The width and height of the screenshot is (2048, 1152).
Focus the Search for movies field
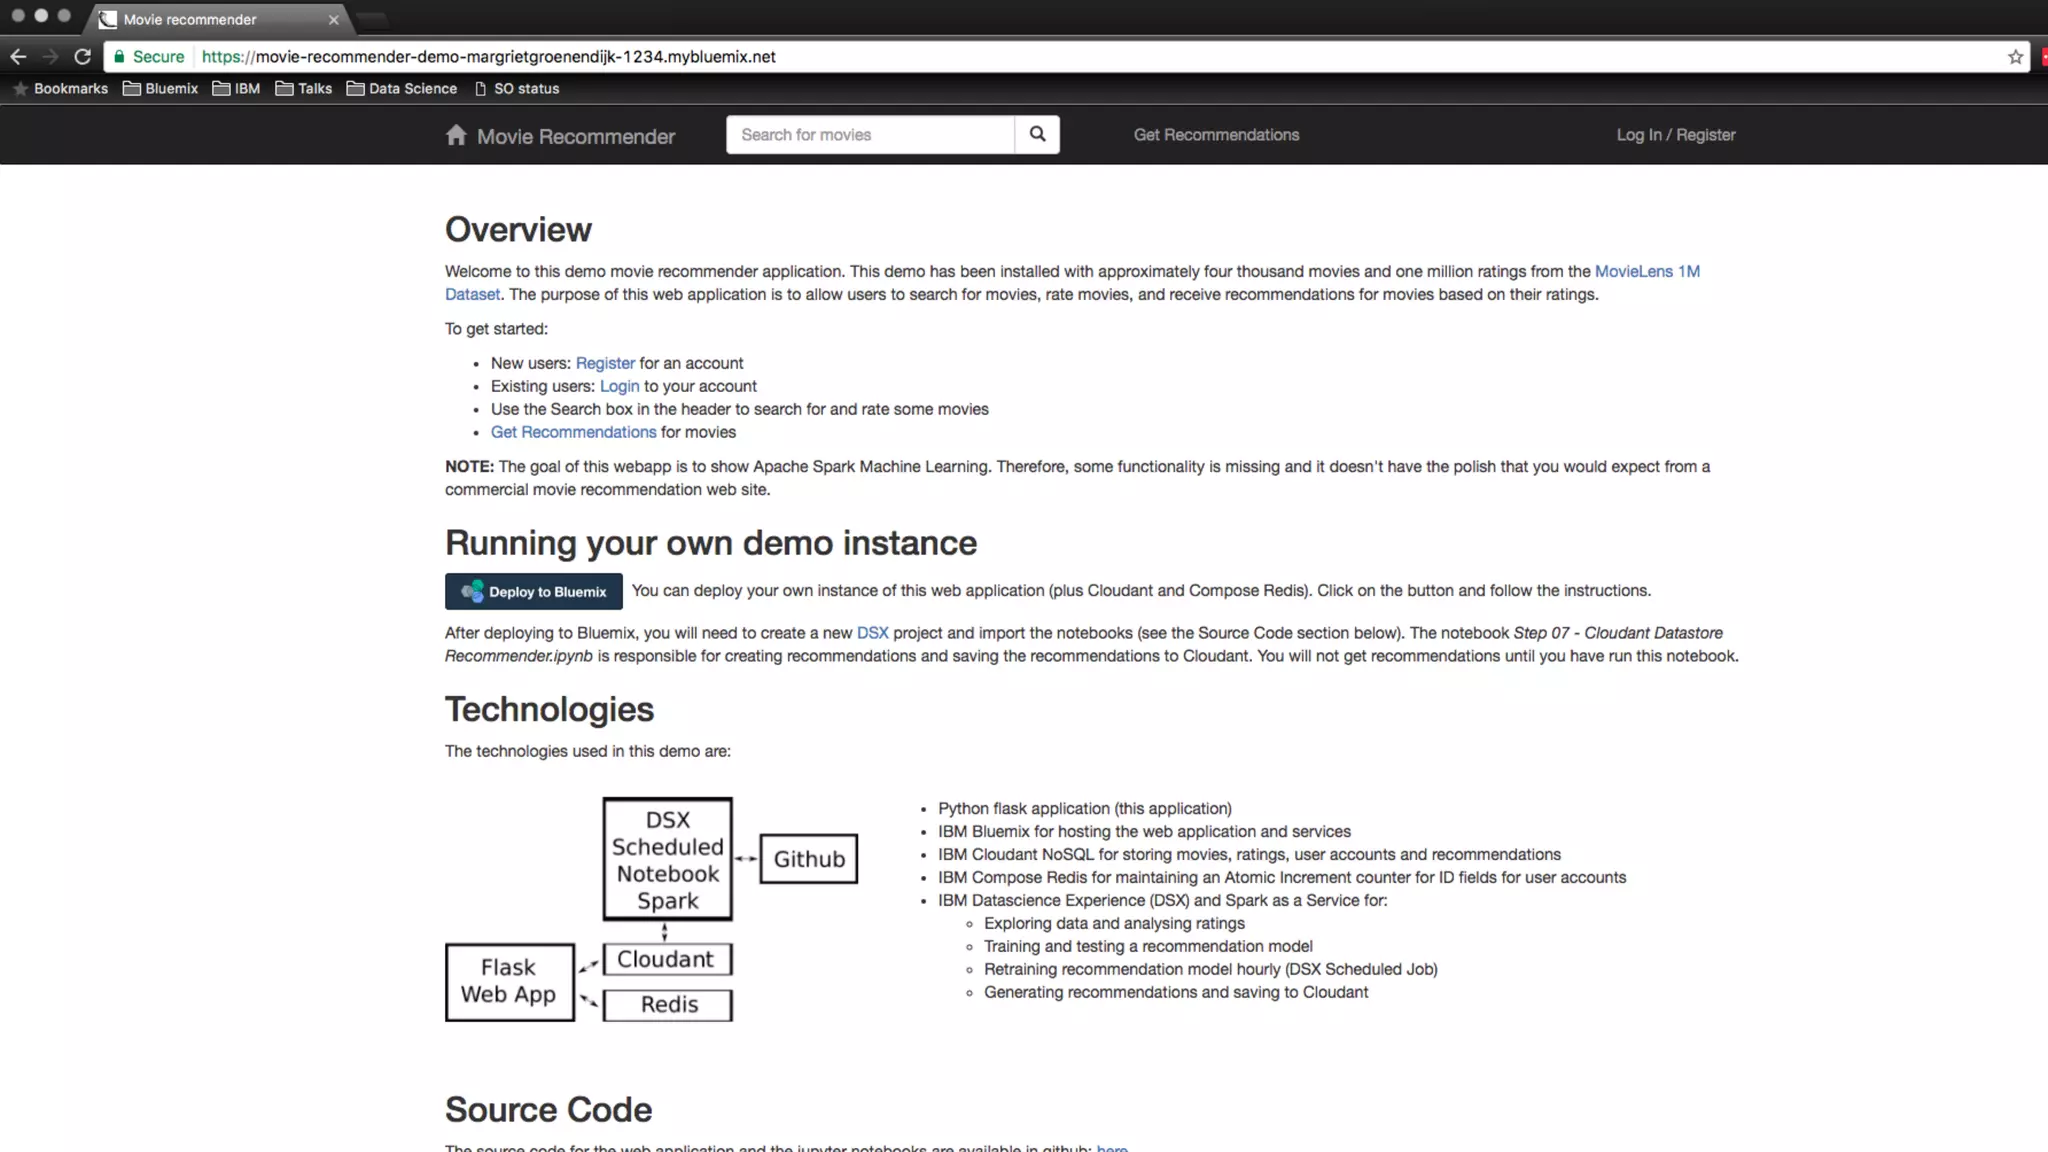[870, 135]
